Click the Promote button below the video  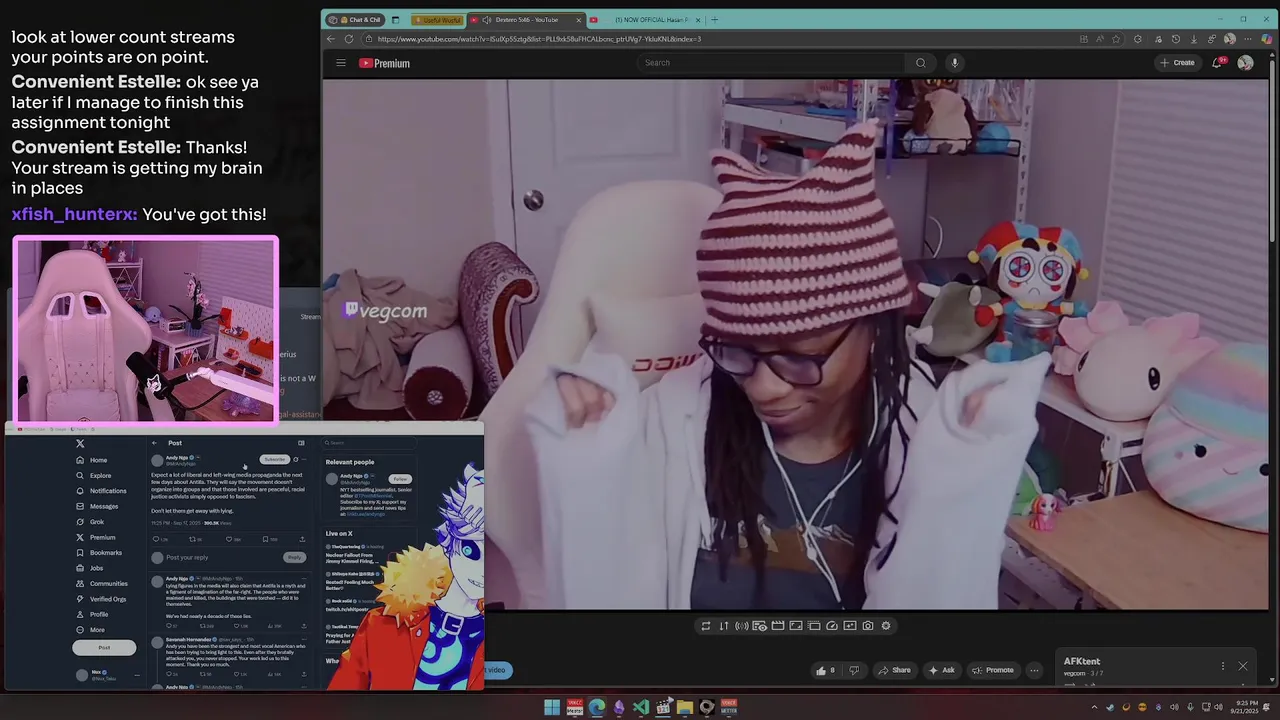coord(993,671)
